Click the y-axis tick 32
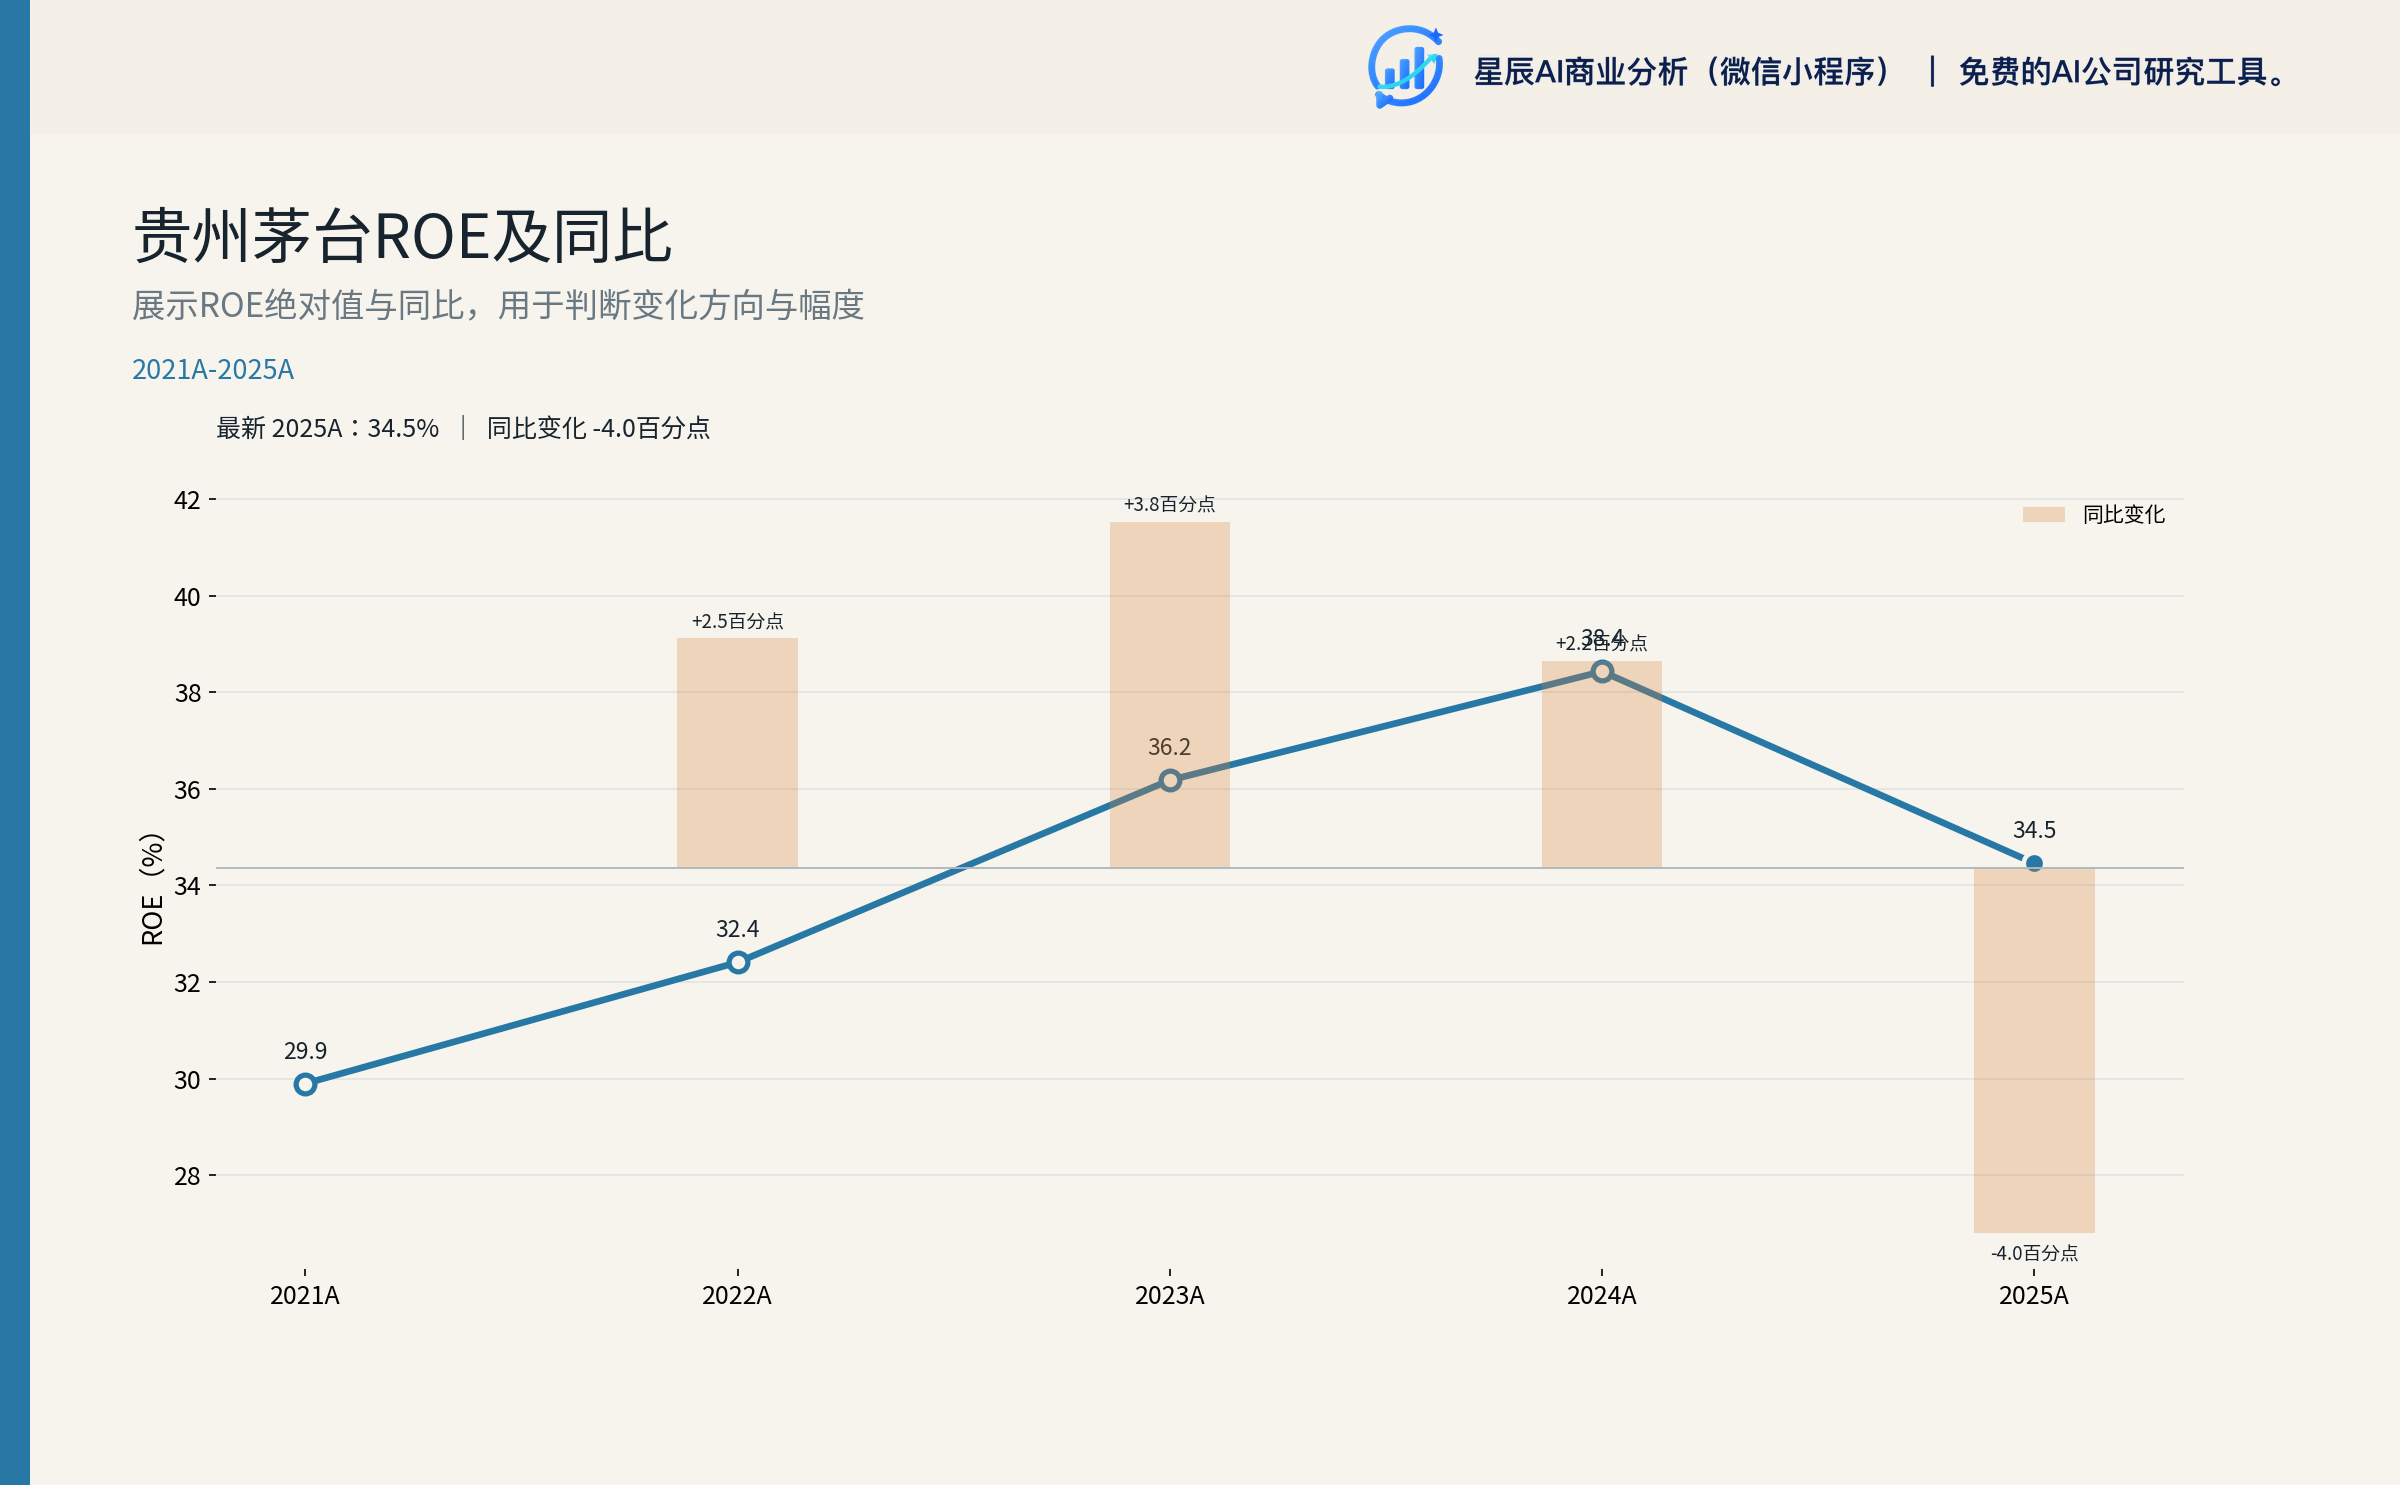 pos(187,983)
